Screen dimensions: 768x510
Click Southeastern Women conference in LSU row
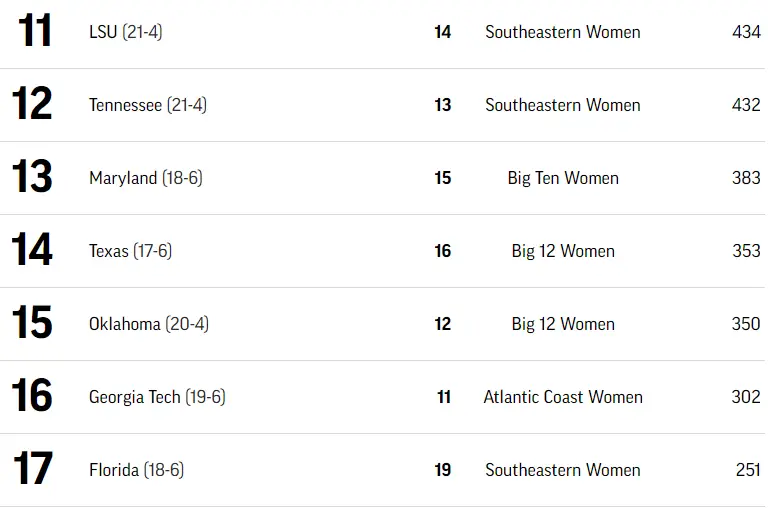[563, 32]
